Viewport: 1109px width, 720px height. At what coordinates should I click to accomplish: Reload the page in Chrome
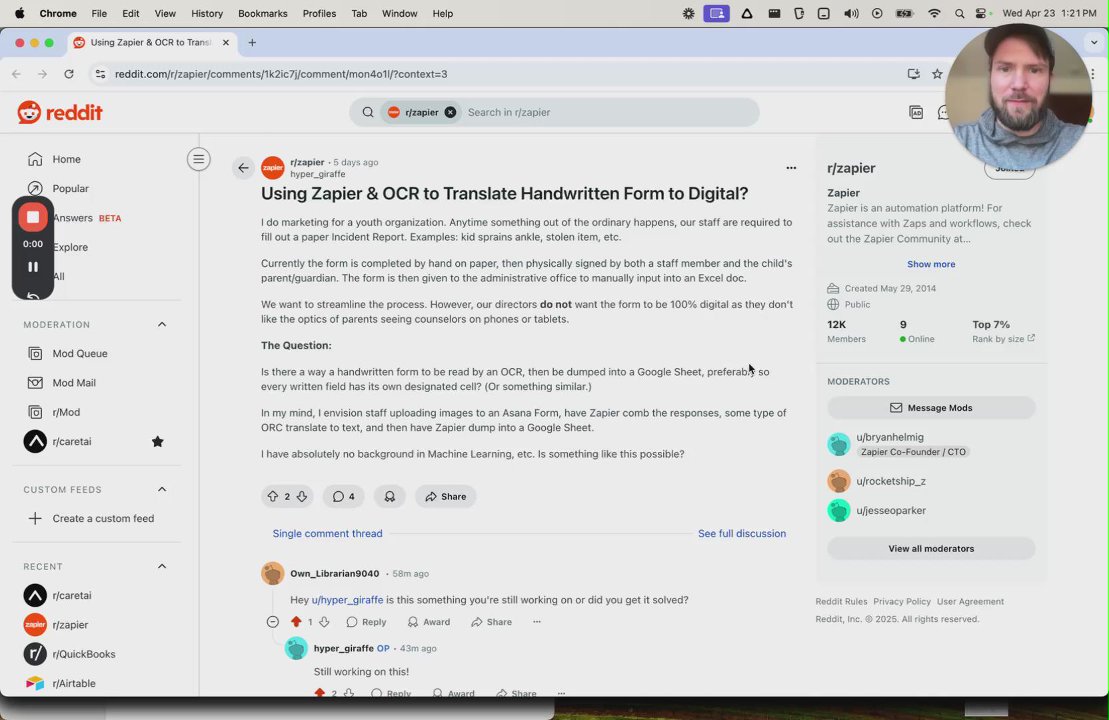pos(69,74)
